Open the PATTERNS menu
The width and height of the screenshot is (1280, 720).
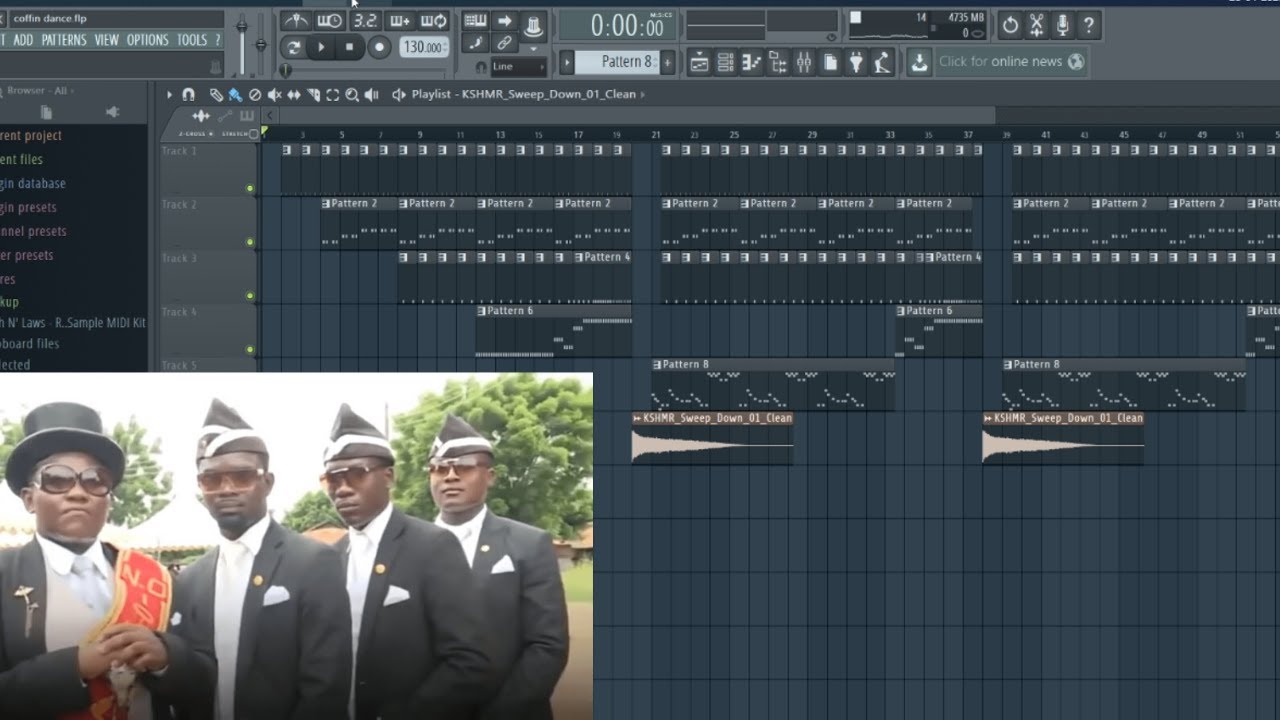[64, 40]
